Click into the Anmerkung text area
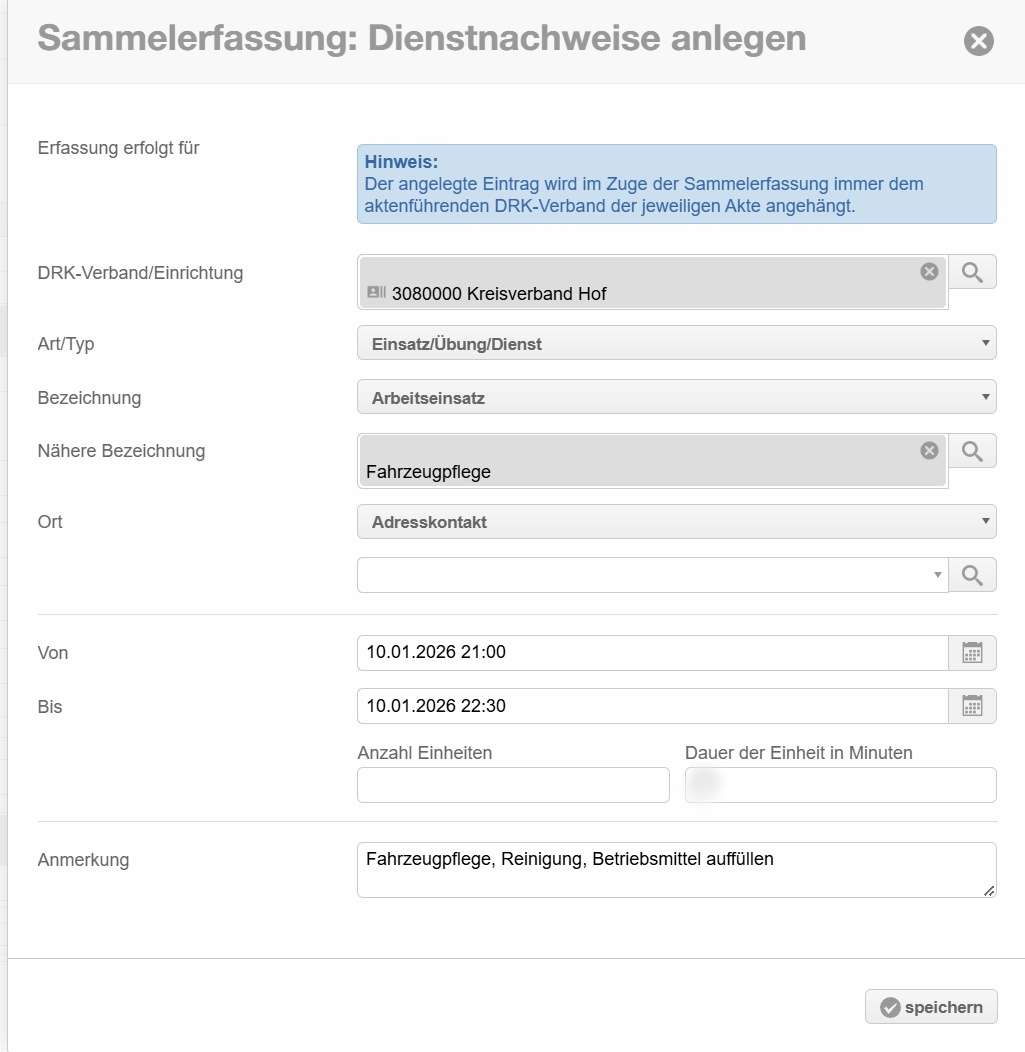Image resolution: width=1025 pixels, height=1052 pixels. [x=676, y=869]
